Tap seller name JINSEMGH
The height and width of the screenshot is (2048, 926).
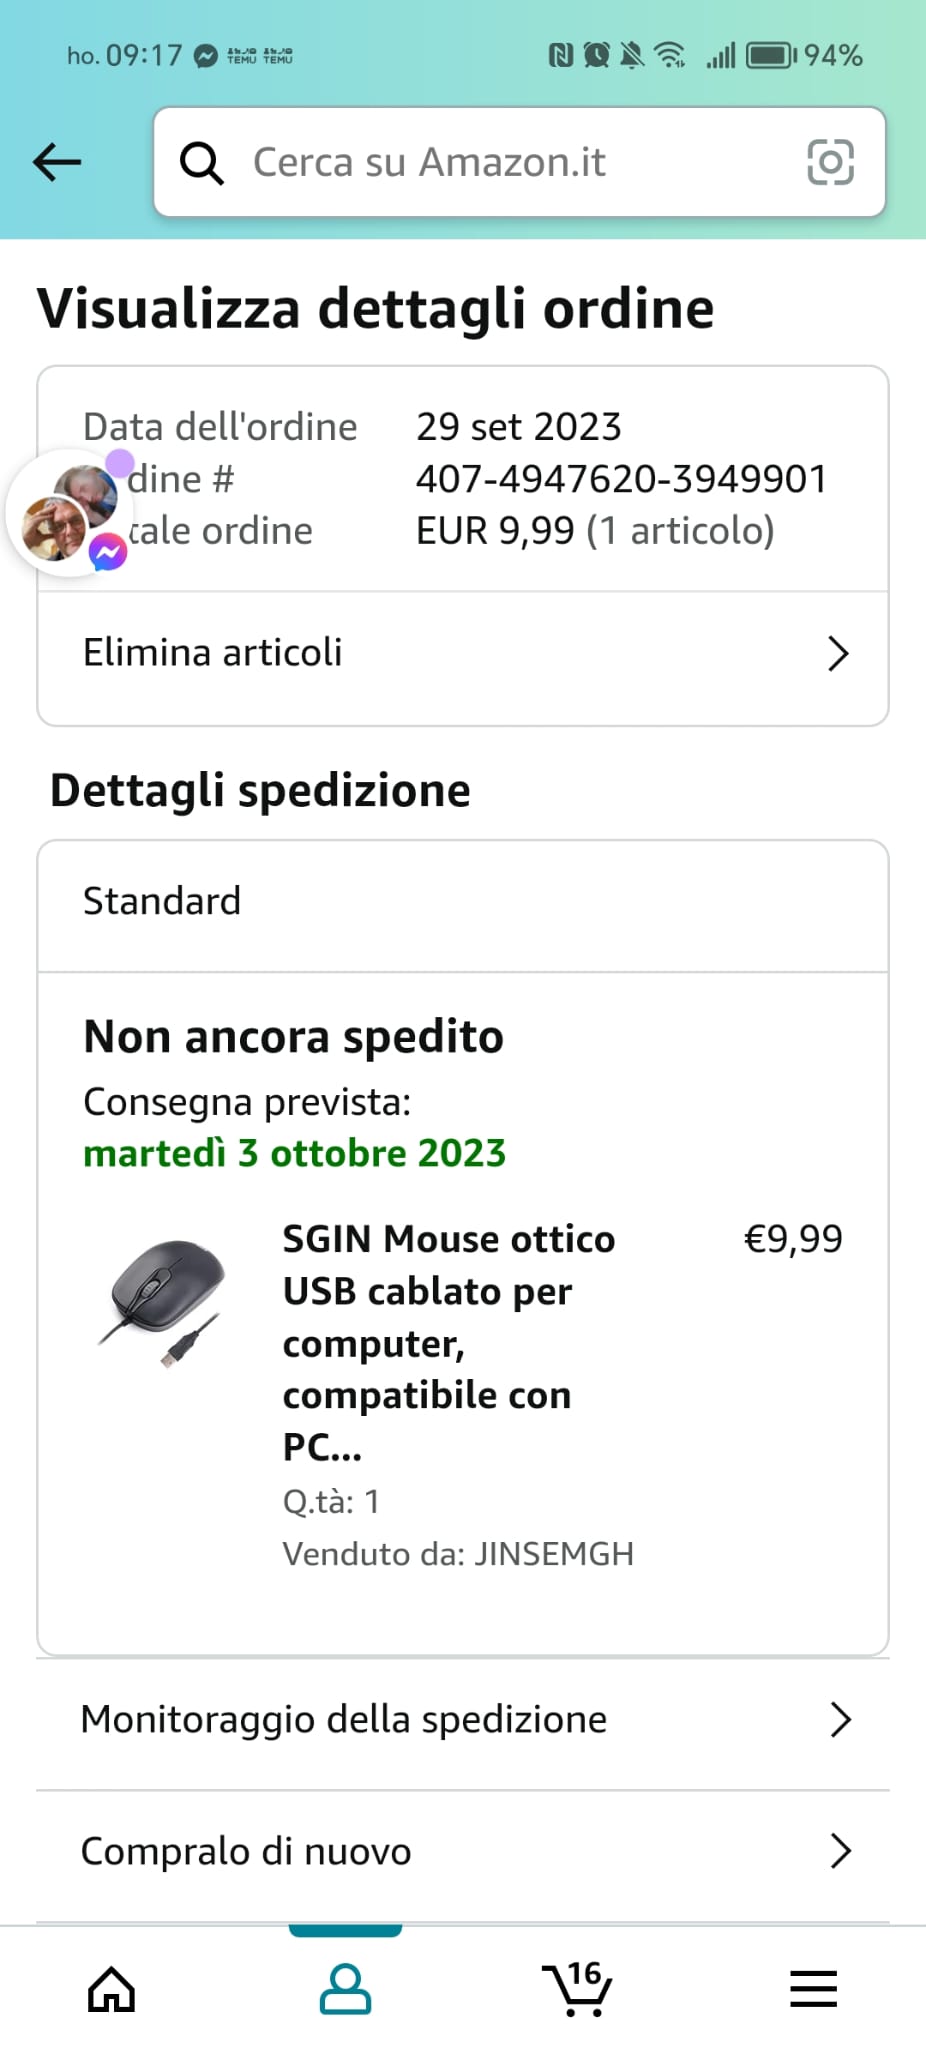click(x=553, y=1554)
